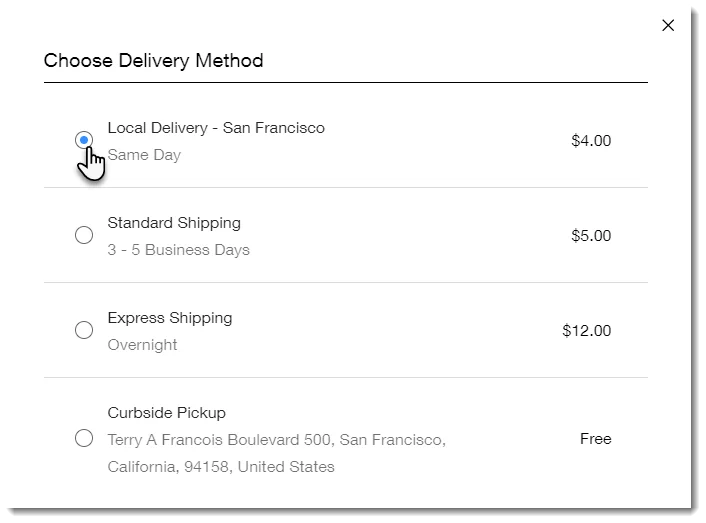Click the Choose Delivery Method heading
Screen dimensions: 706x523
[154, 61]
